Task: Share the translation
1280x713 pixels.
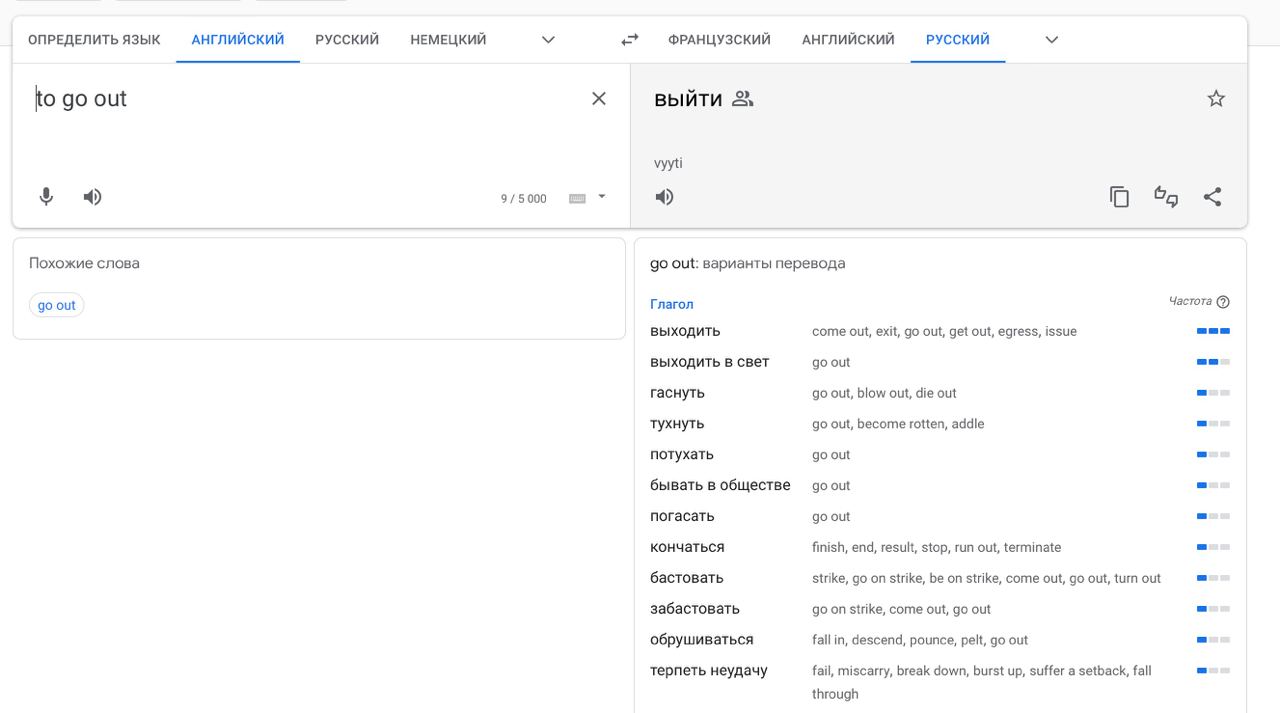Action: 1212,197
